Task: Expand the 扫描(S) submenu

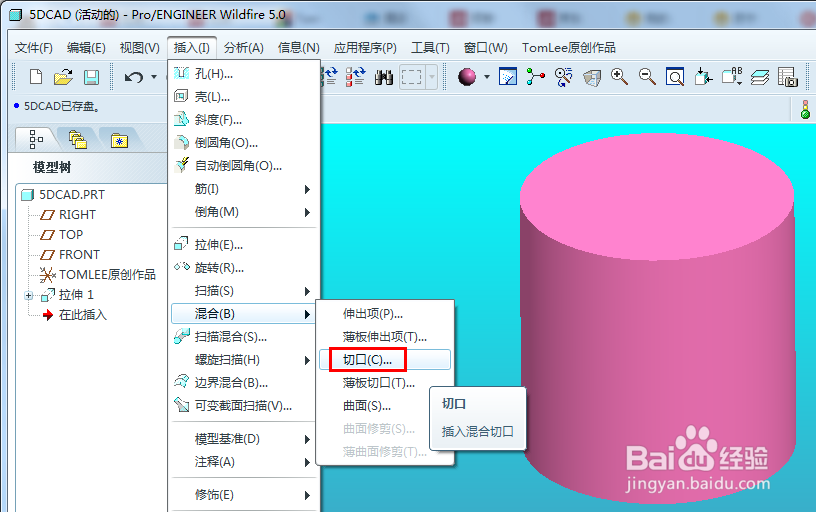Action: (x=244, y=291)
